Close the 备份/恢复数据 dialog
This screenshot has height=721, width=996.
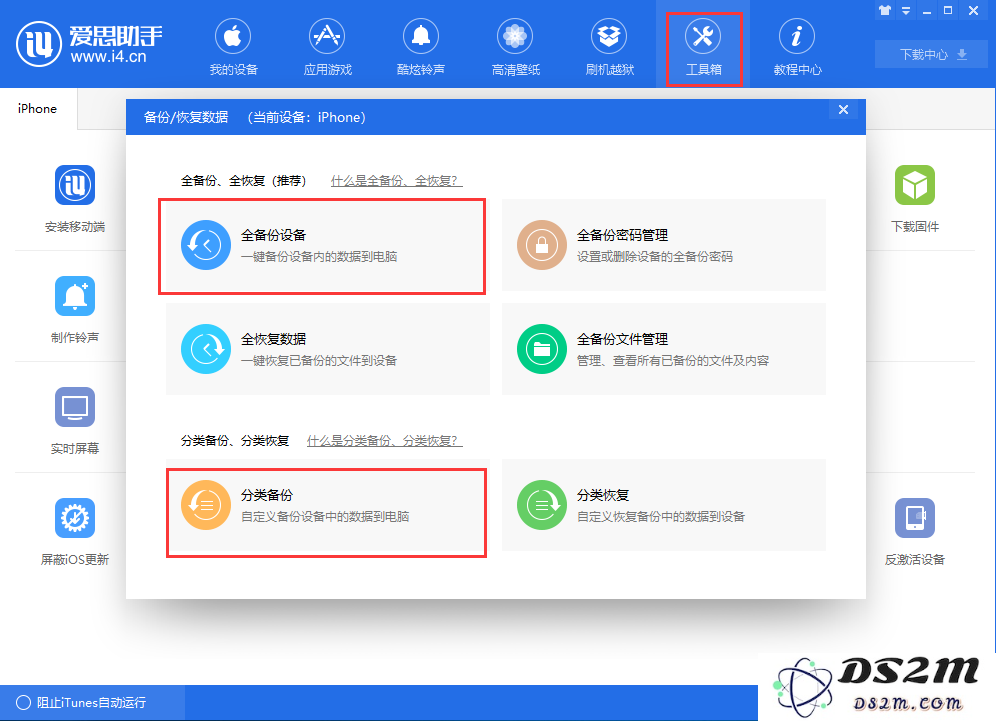843,109
